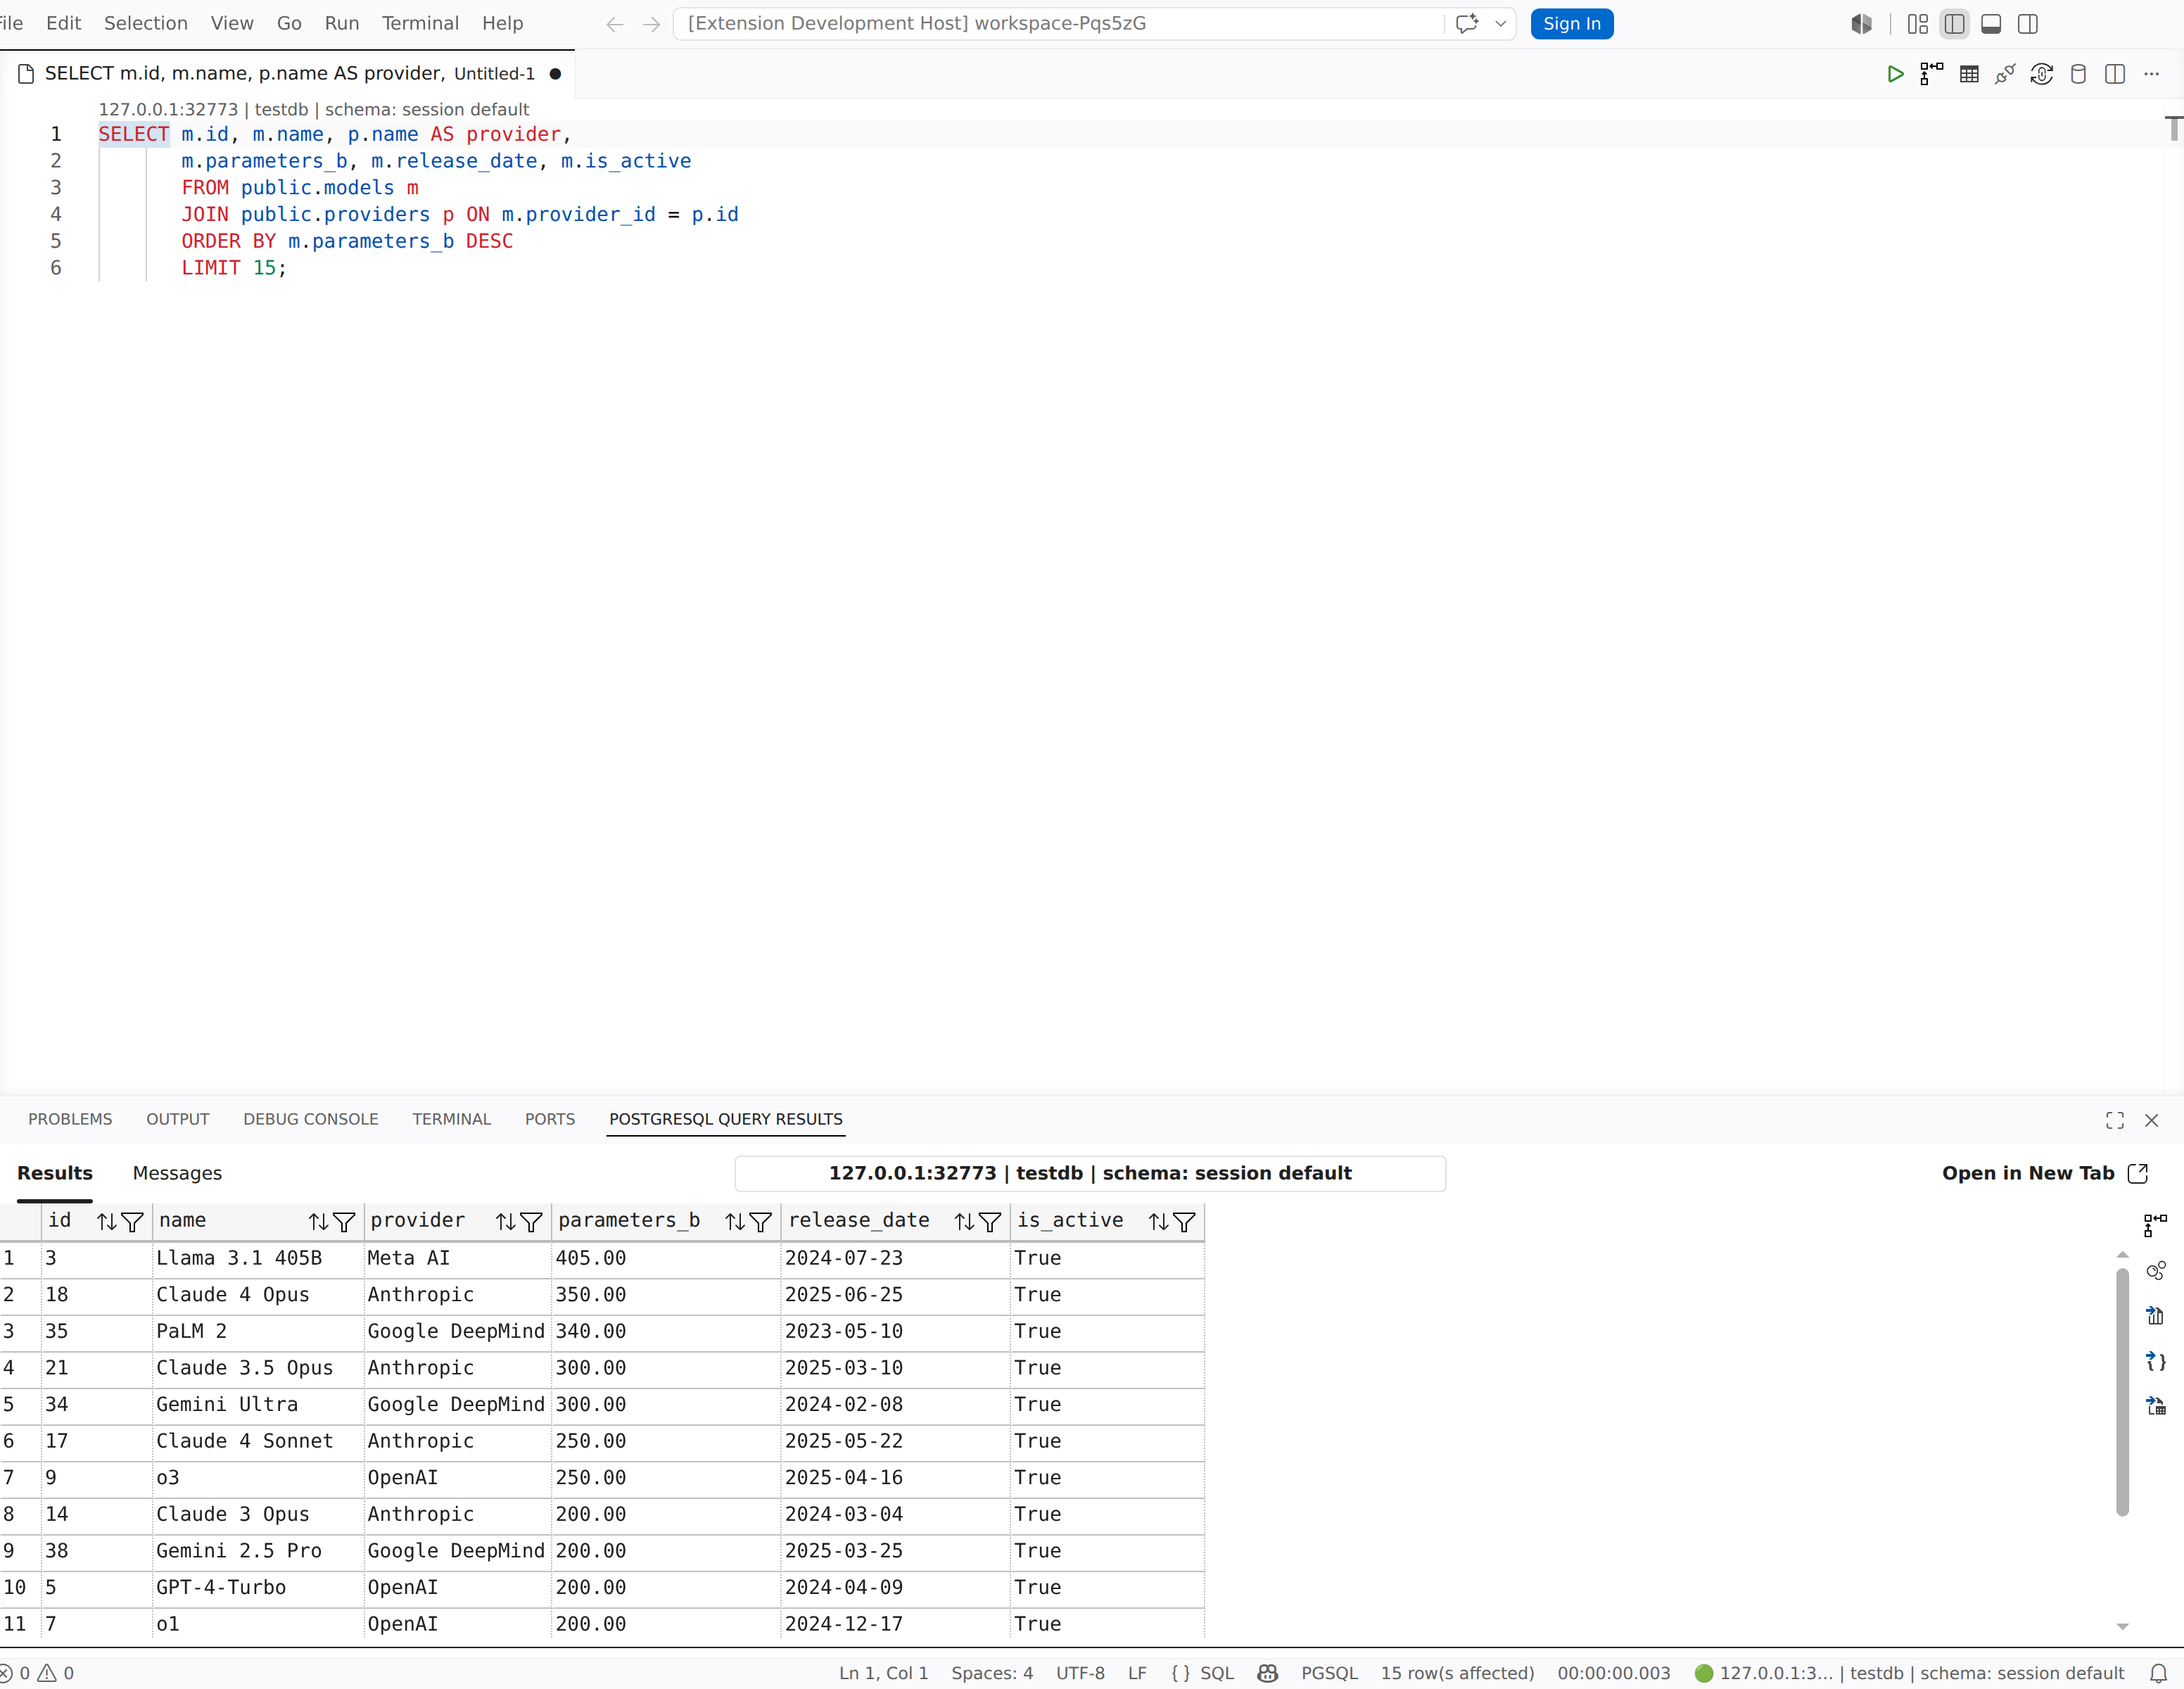Sort the provider column
This screenshot has height=1689, width=2184.
(506, 1221)
